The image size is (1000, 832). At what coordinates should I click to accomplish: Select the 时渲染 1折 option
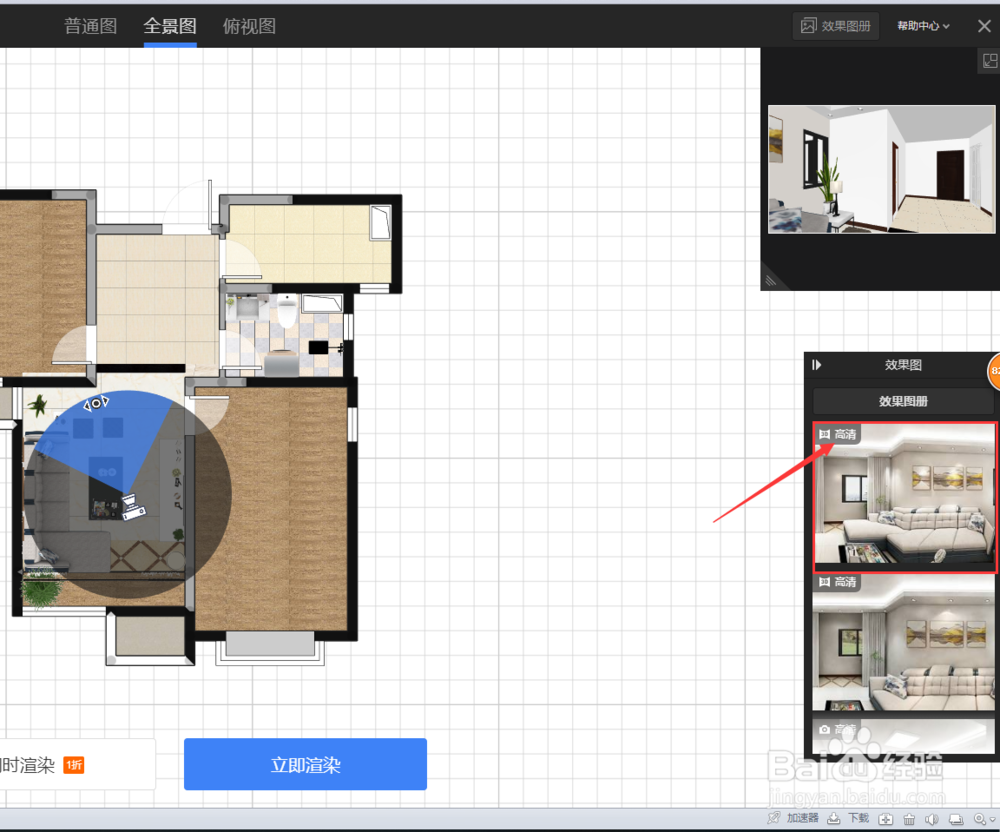point(77,764)
